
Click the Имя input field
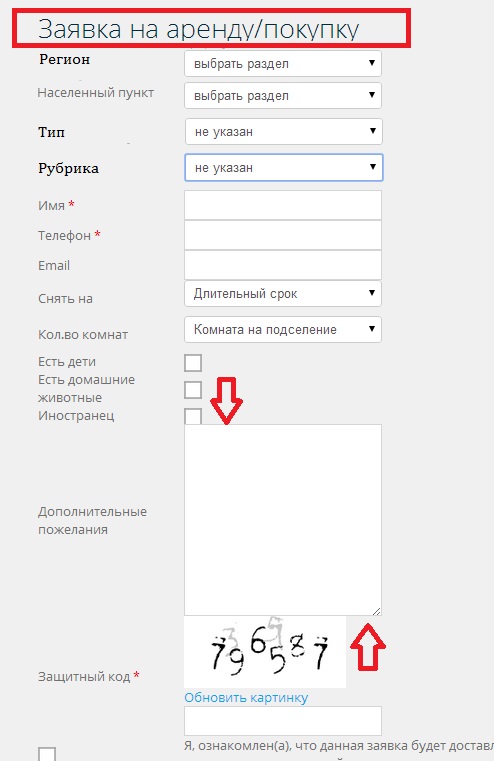click(283, 205)
